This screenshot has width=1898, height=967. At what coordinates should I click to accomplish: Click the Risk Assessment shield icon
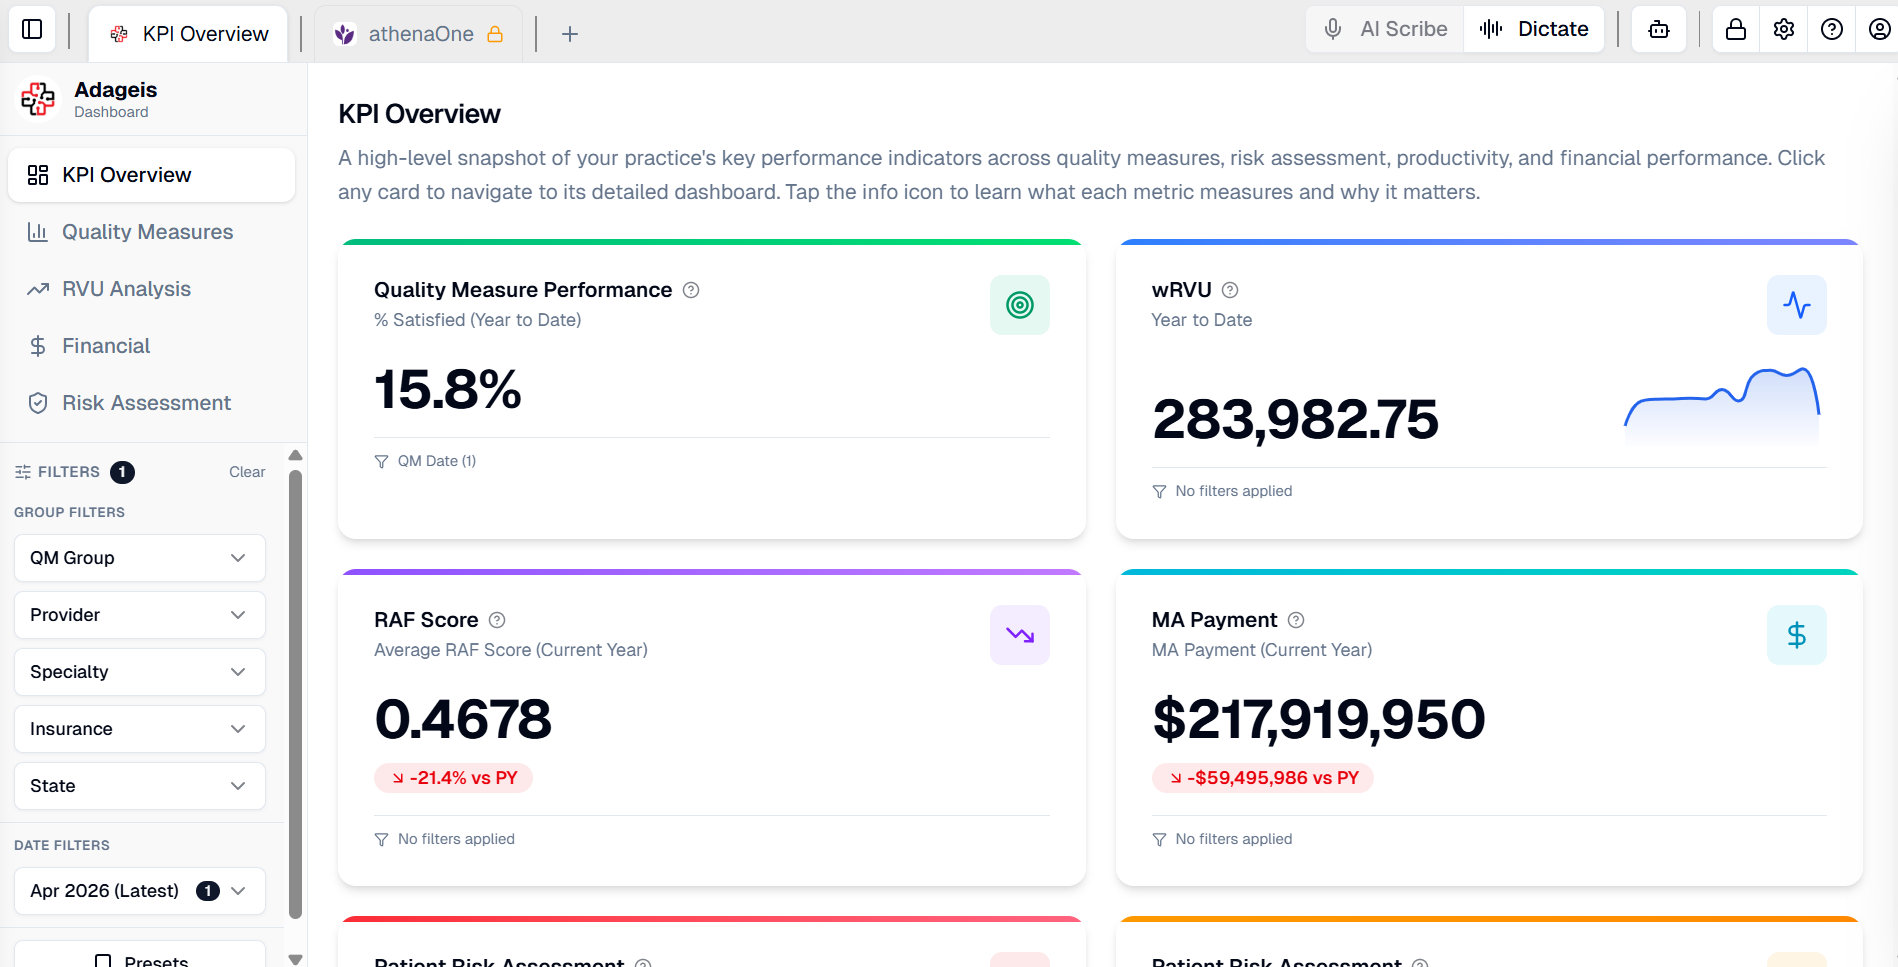(x=38, y=403)
